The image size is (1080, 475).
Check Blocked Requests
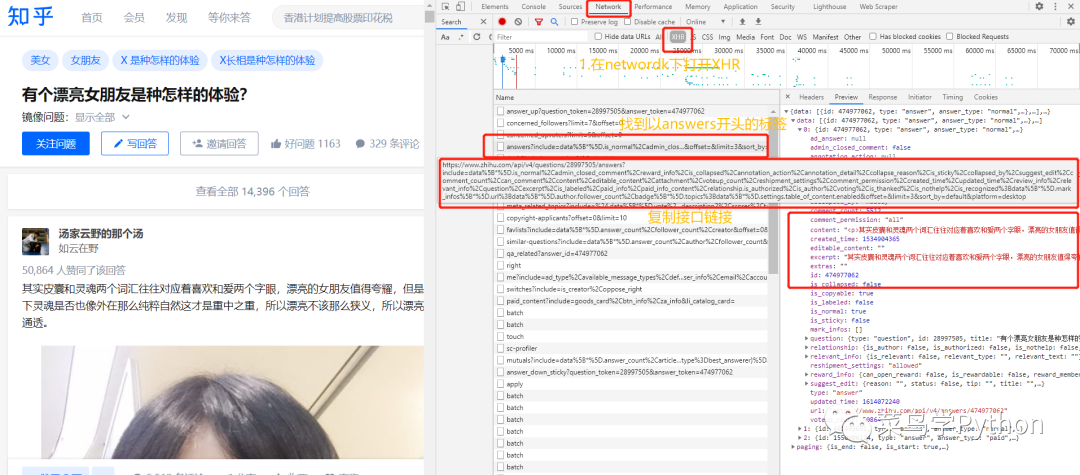[x=950, y=36]
